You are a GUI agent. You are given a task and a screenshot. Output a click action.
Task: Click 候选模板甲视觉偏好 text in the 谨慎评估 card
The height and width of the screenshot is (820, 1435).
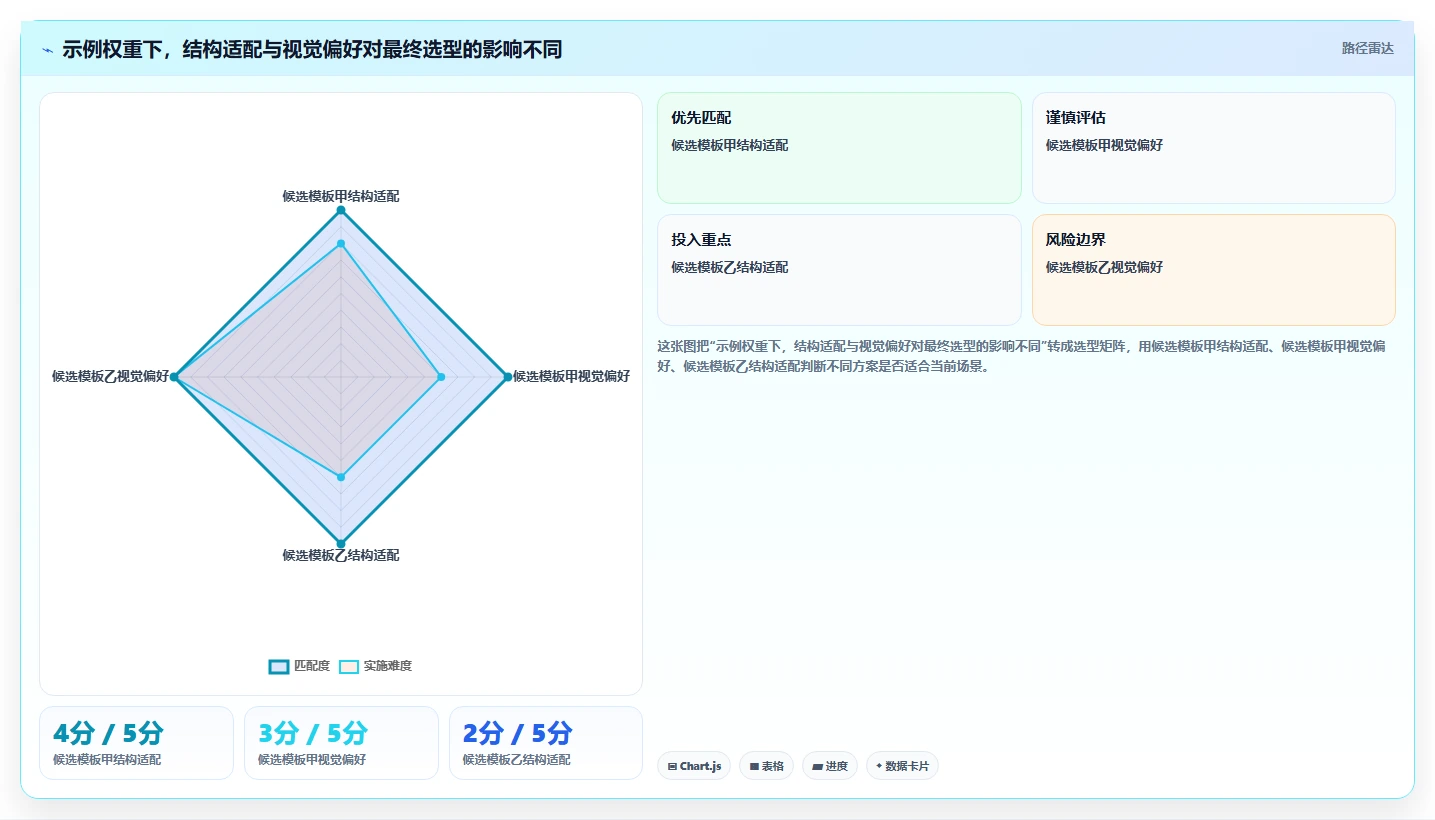pyautogui.click(x=1105, y=145)
